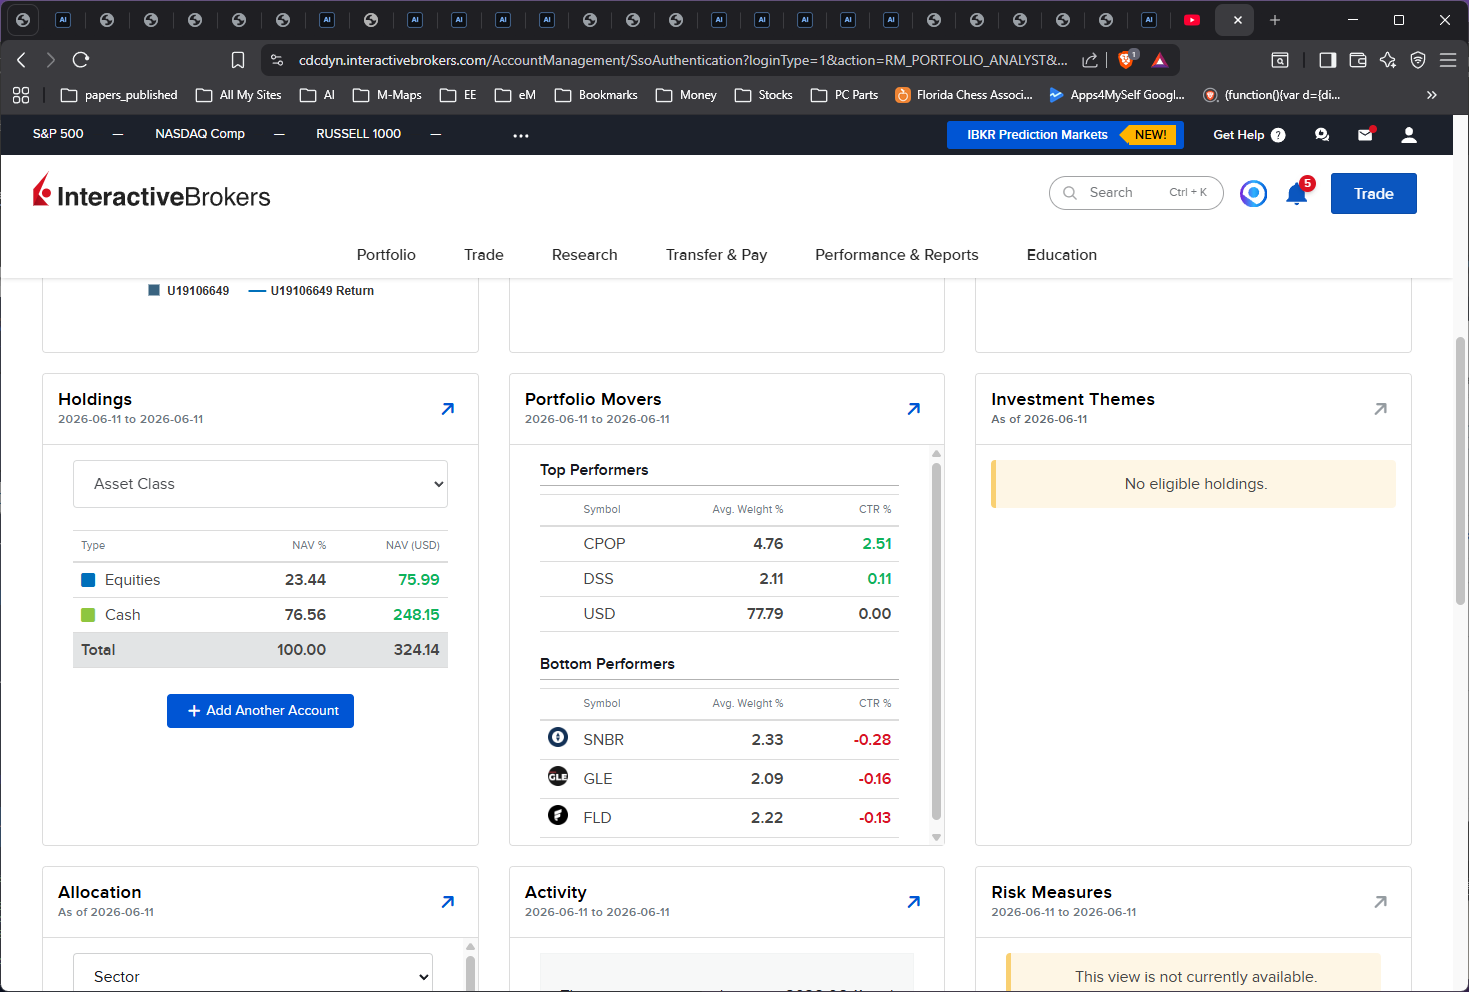Image resolution: width=1469 pixels, height=992 pixels.
Task: Click the SNBR company logo icon
Action: click(x=558, y=737)
